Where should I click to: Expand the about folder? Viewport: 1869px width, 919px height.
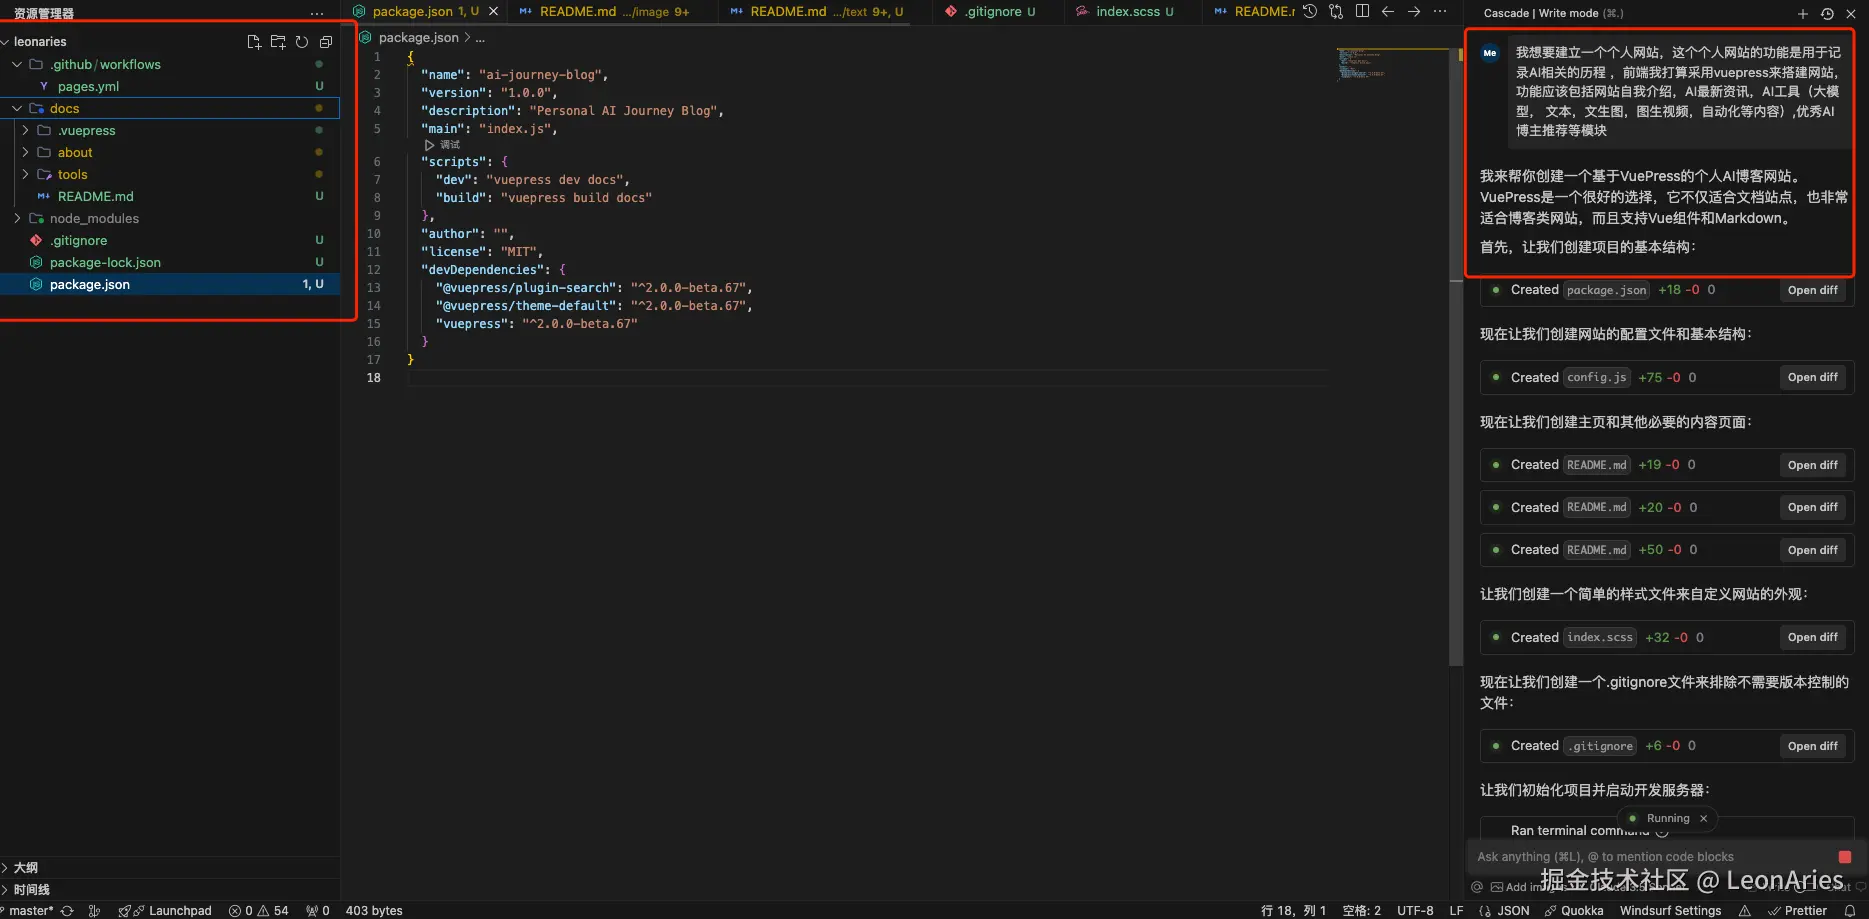pos(25,152)
